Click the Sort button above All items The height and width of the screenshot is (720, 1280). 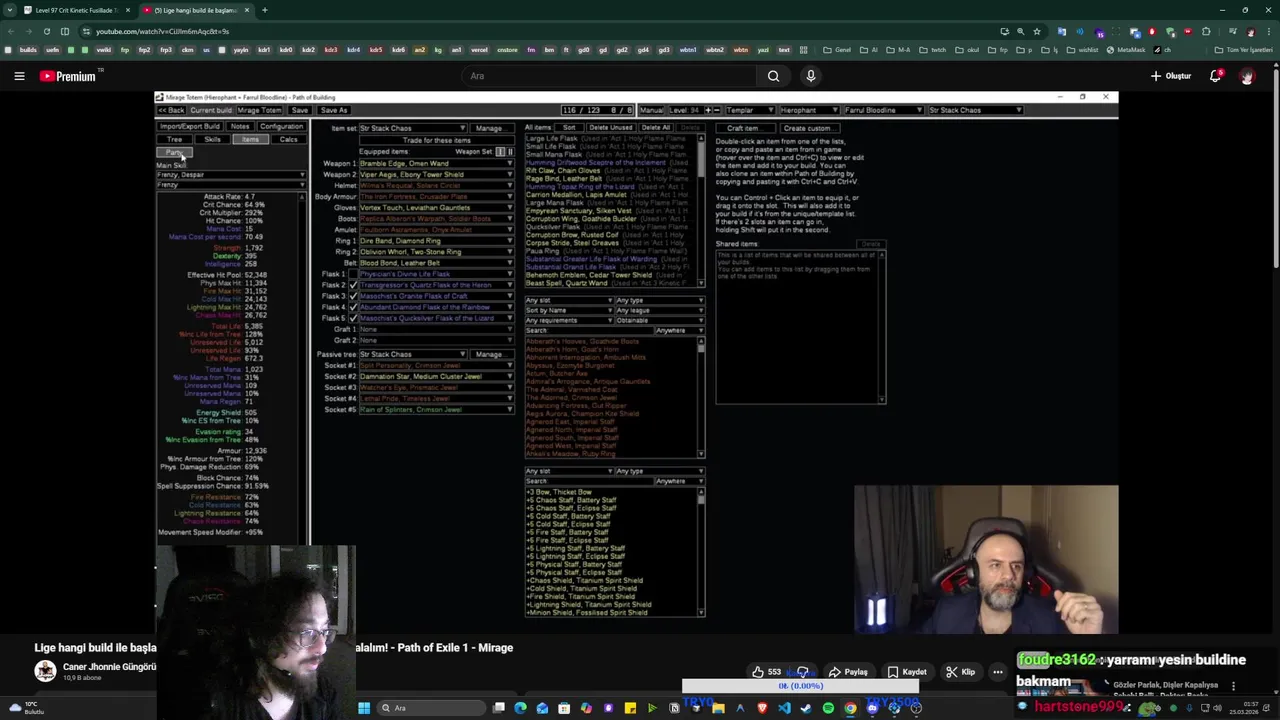coord(569,128)
